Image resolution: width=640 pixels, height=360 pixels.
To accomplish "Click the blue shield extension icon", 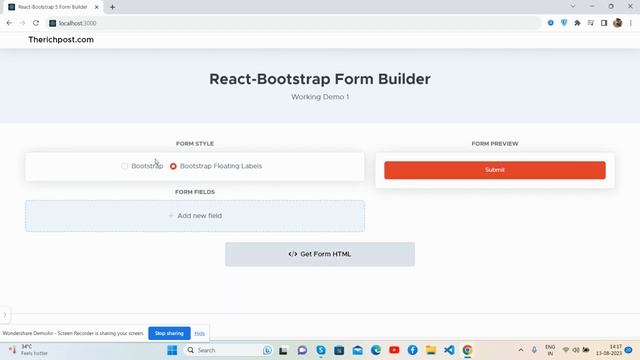I will 564,23.
